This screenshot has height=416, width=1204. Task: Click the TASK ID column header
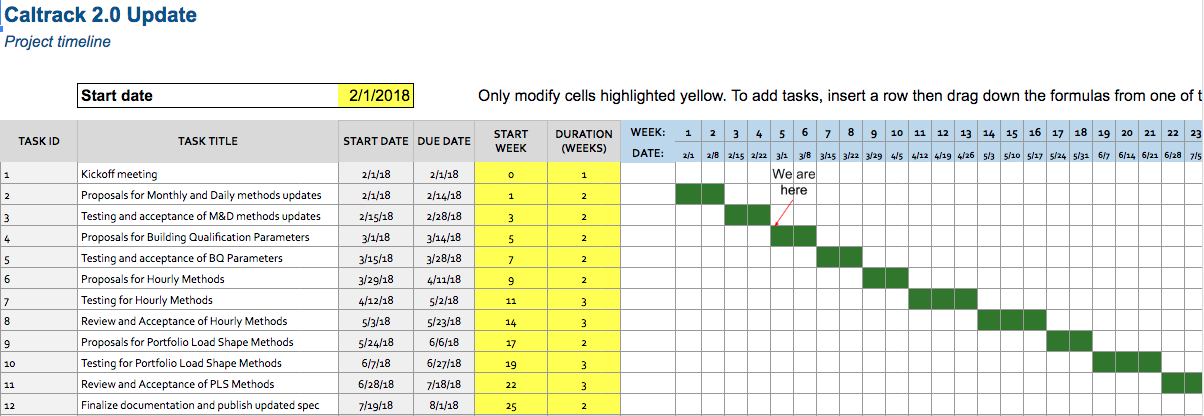point(39,142)
